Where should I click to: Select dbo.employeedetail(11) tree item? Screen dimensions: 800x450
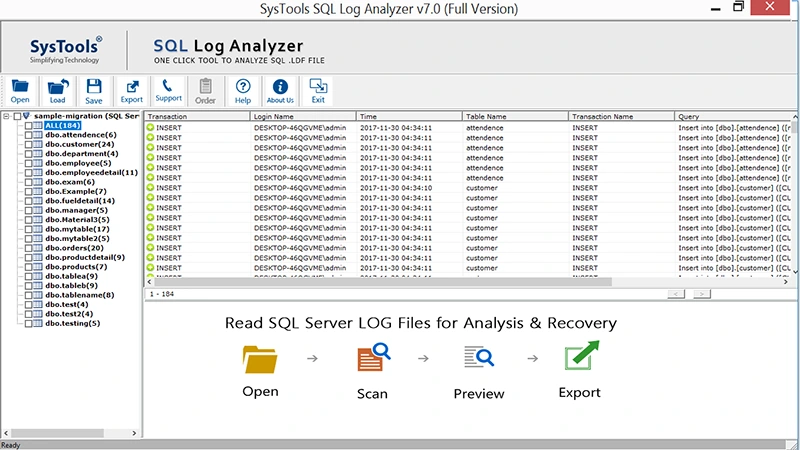(91, 172)
